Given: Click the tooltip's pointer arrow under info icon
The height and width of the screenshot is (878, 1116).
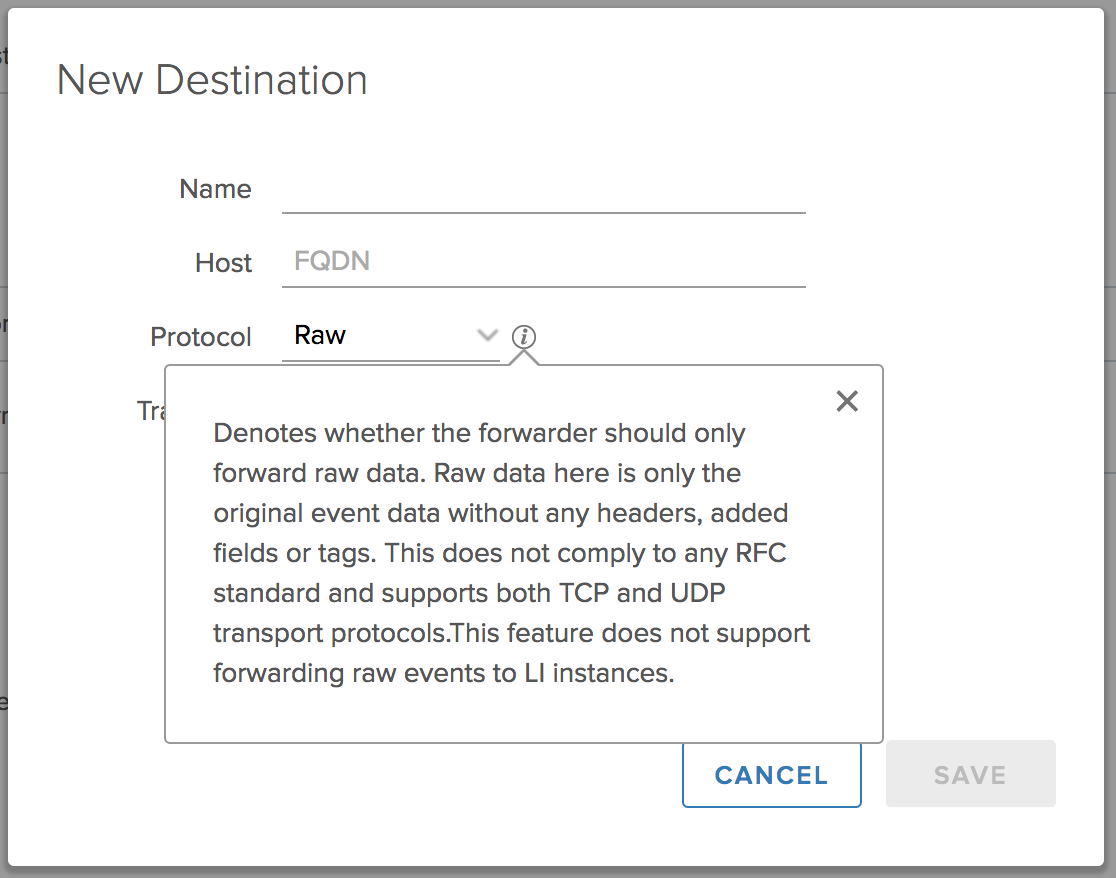Looking at the screenshot, I should pos(524,359).
